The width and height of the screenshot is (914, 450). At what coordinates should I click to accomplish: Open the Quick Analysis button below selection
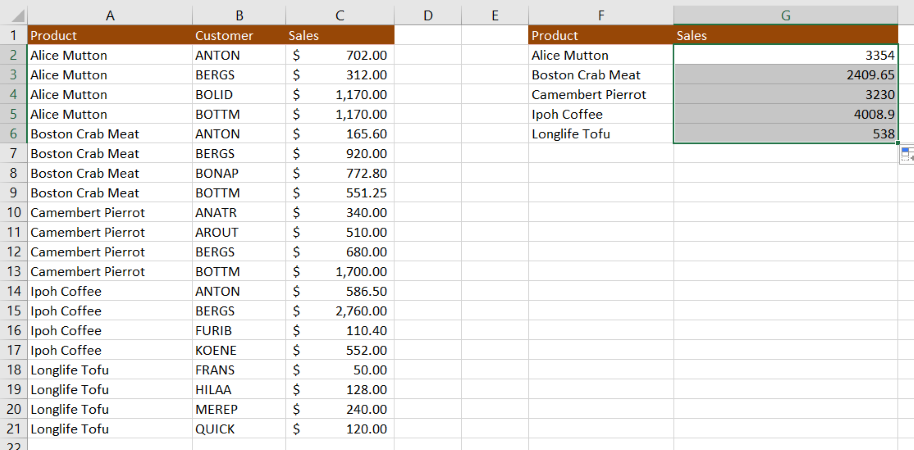click(907, 154)
